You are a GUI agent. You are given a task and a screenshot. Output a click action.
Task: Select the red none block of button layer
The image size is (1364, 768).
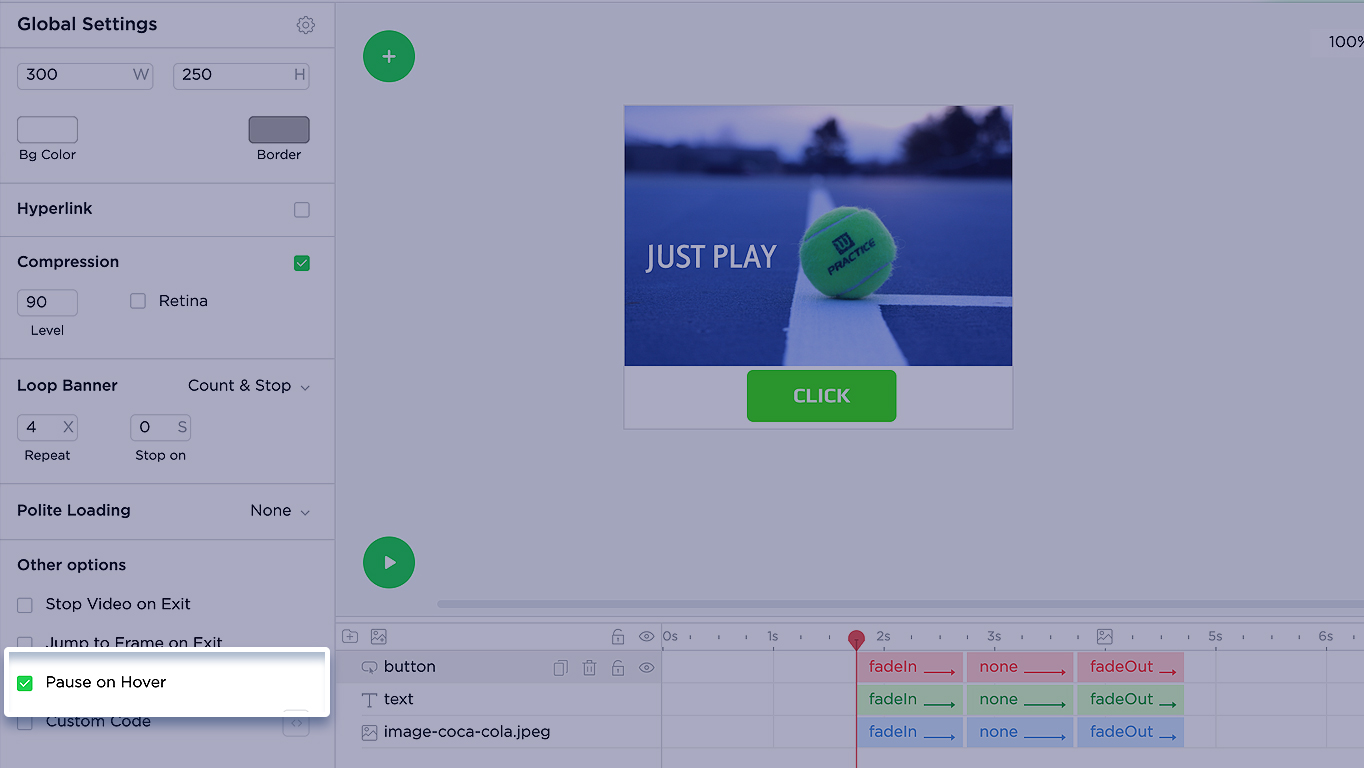(1020, 667)
